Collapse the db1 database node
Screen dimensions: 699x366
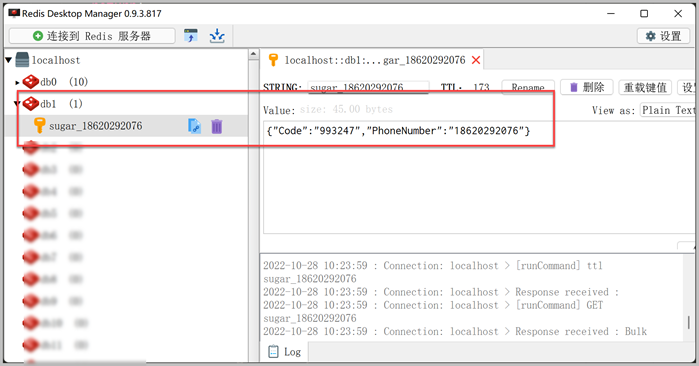coord(17,104)
